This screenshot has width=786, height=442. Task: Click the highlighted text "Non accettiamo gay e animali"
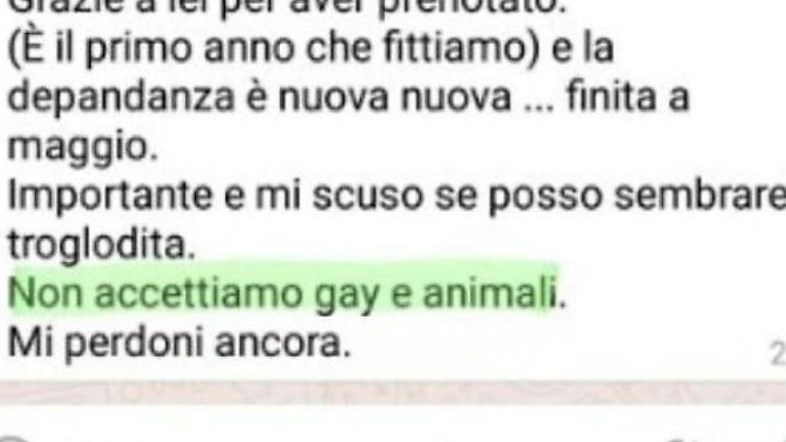283,293
